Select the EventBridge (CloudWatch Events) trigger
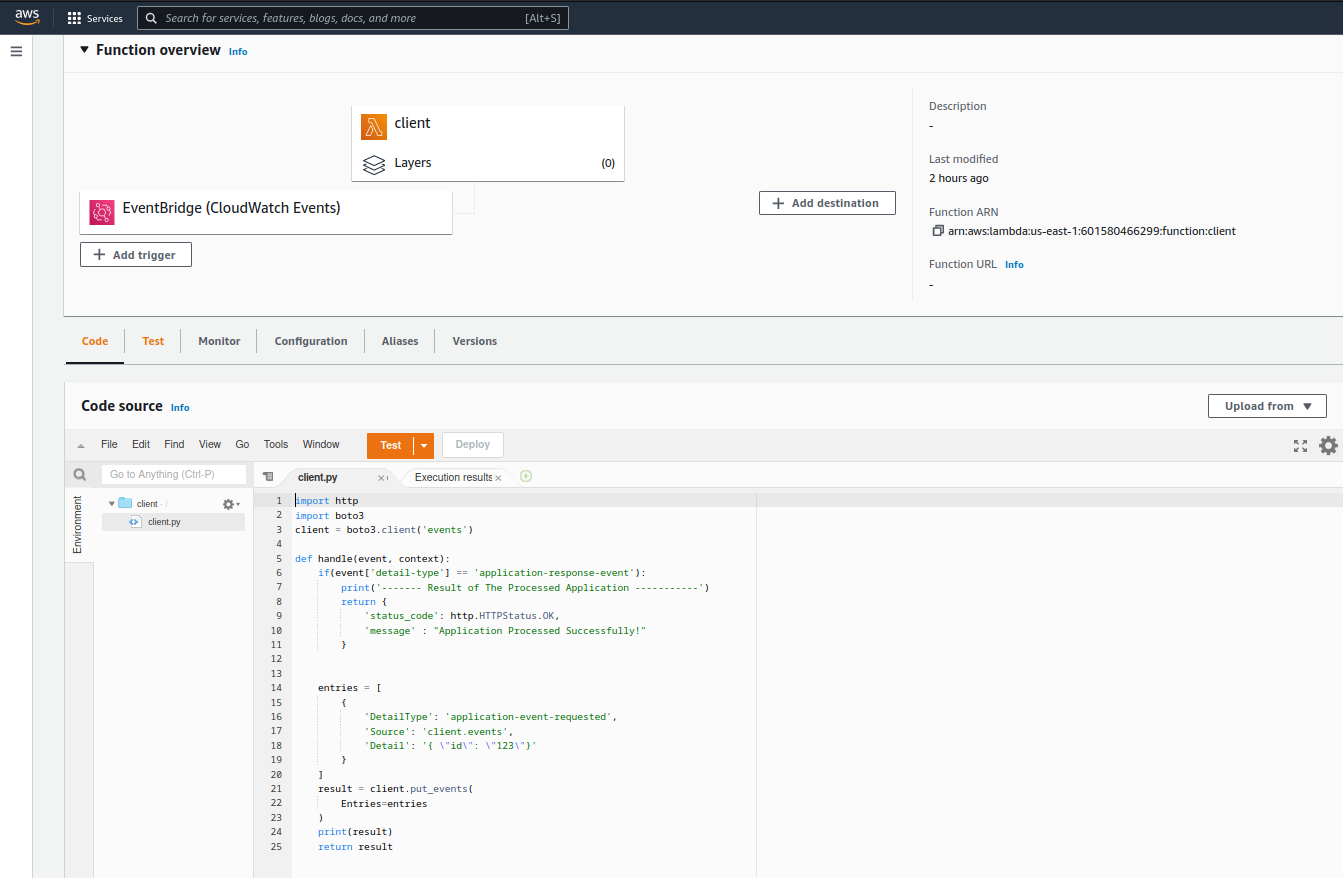The height and width of the screenshot is (878, 1343). (266, 212)
